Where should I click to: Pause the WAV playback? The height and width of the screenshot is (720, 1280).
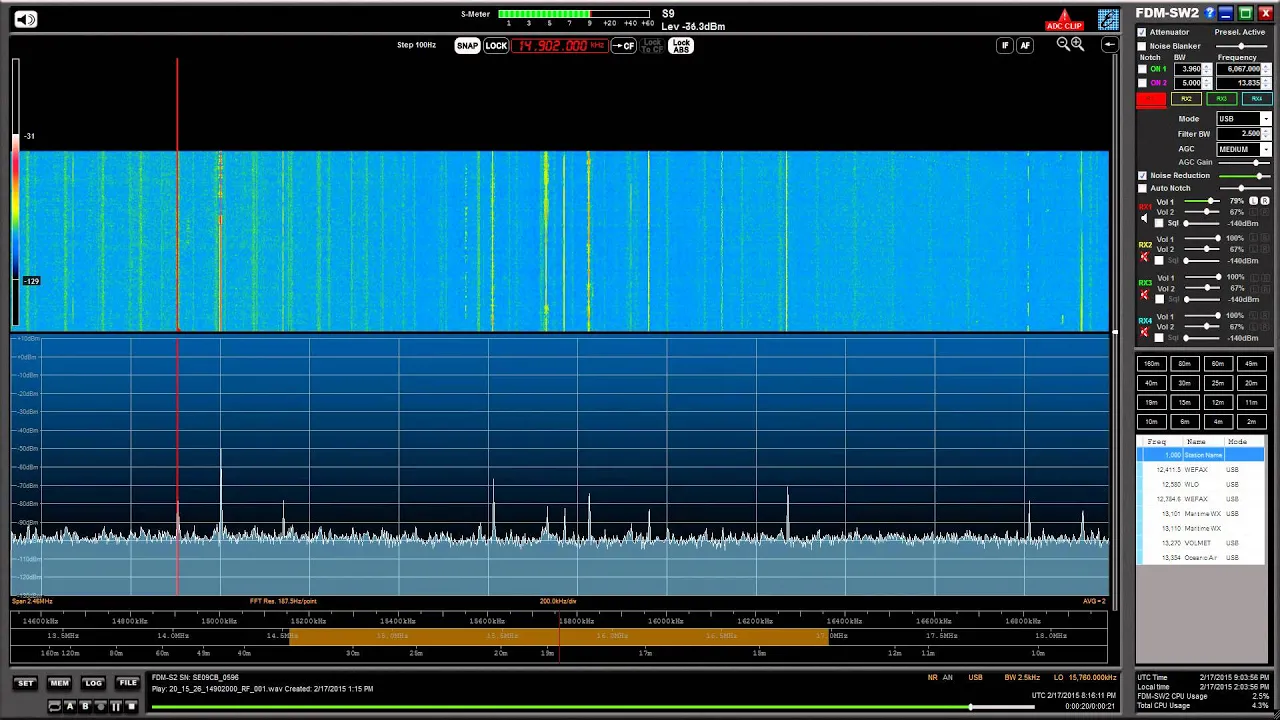(x=116, y=706)
